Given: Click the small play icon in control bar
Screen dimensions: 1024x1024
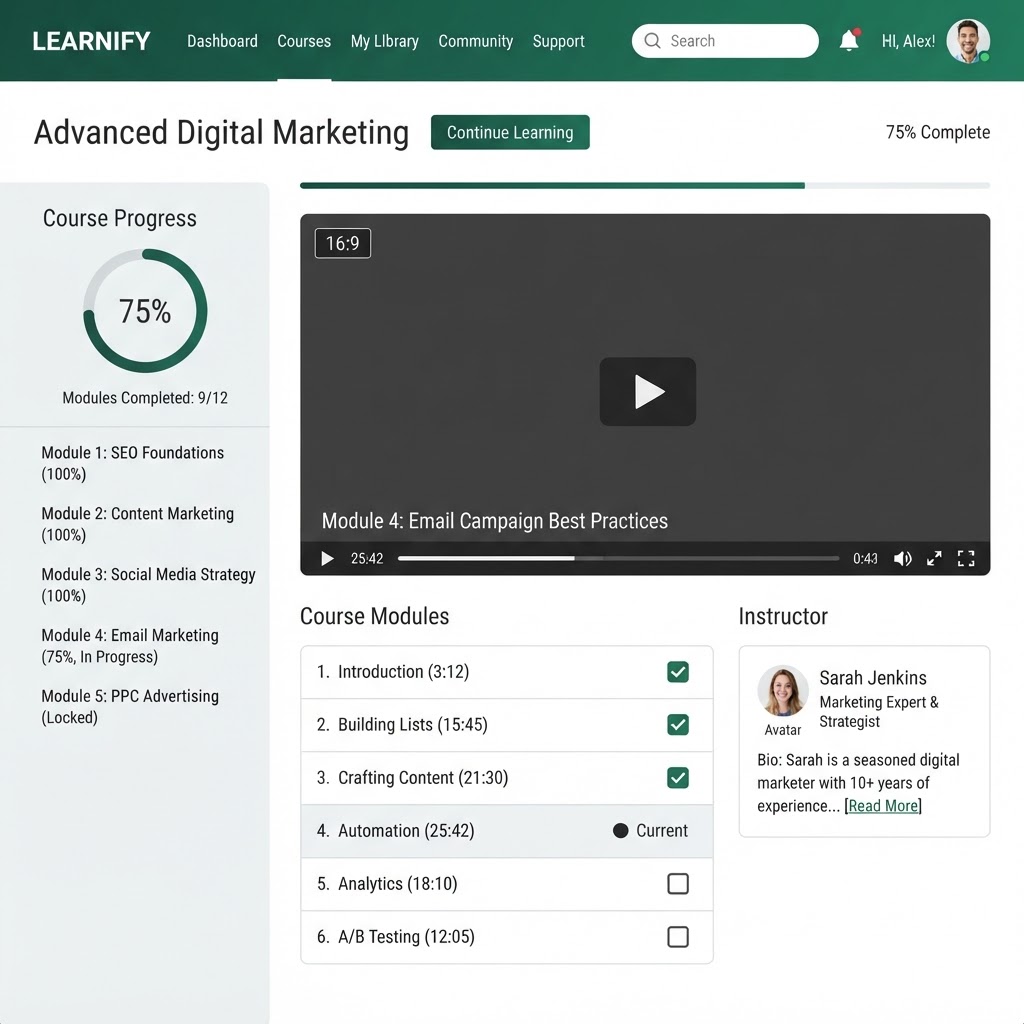Looking at the screenshot, I should coord(327,558).
